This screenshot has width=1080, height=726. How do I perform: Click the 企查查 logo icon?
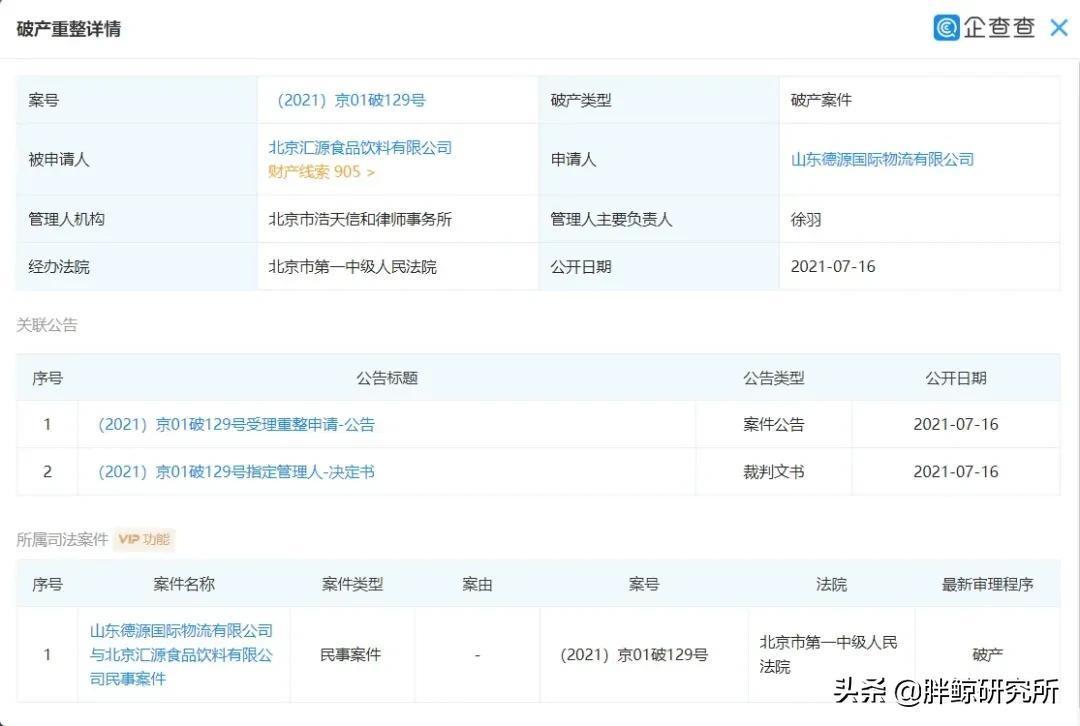click(946, 28)
